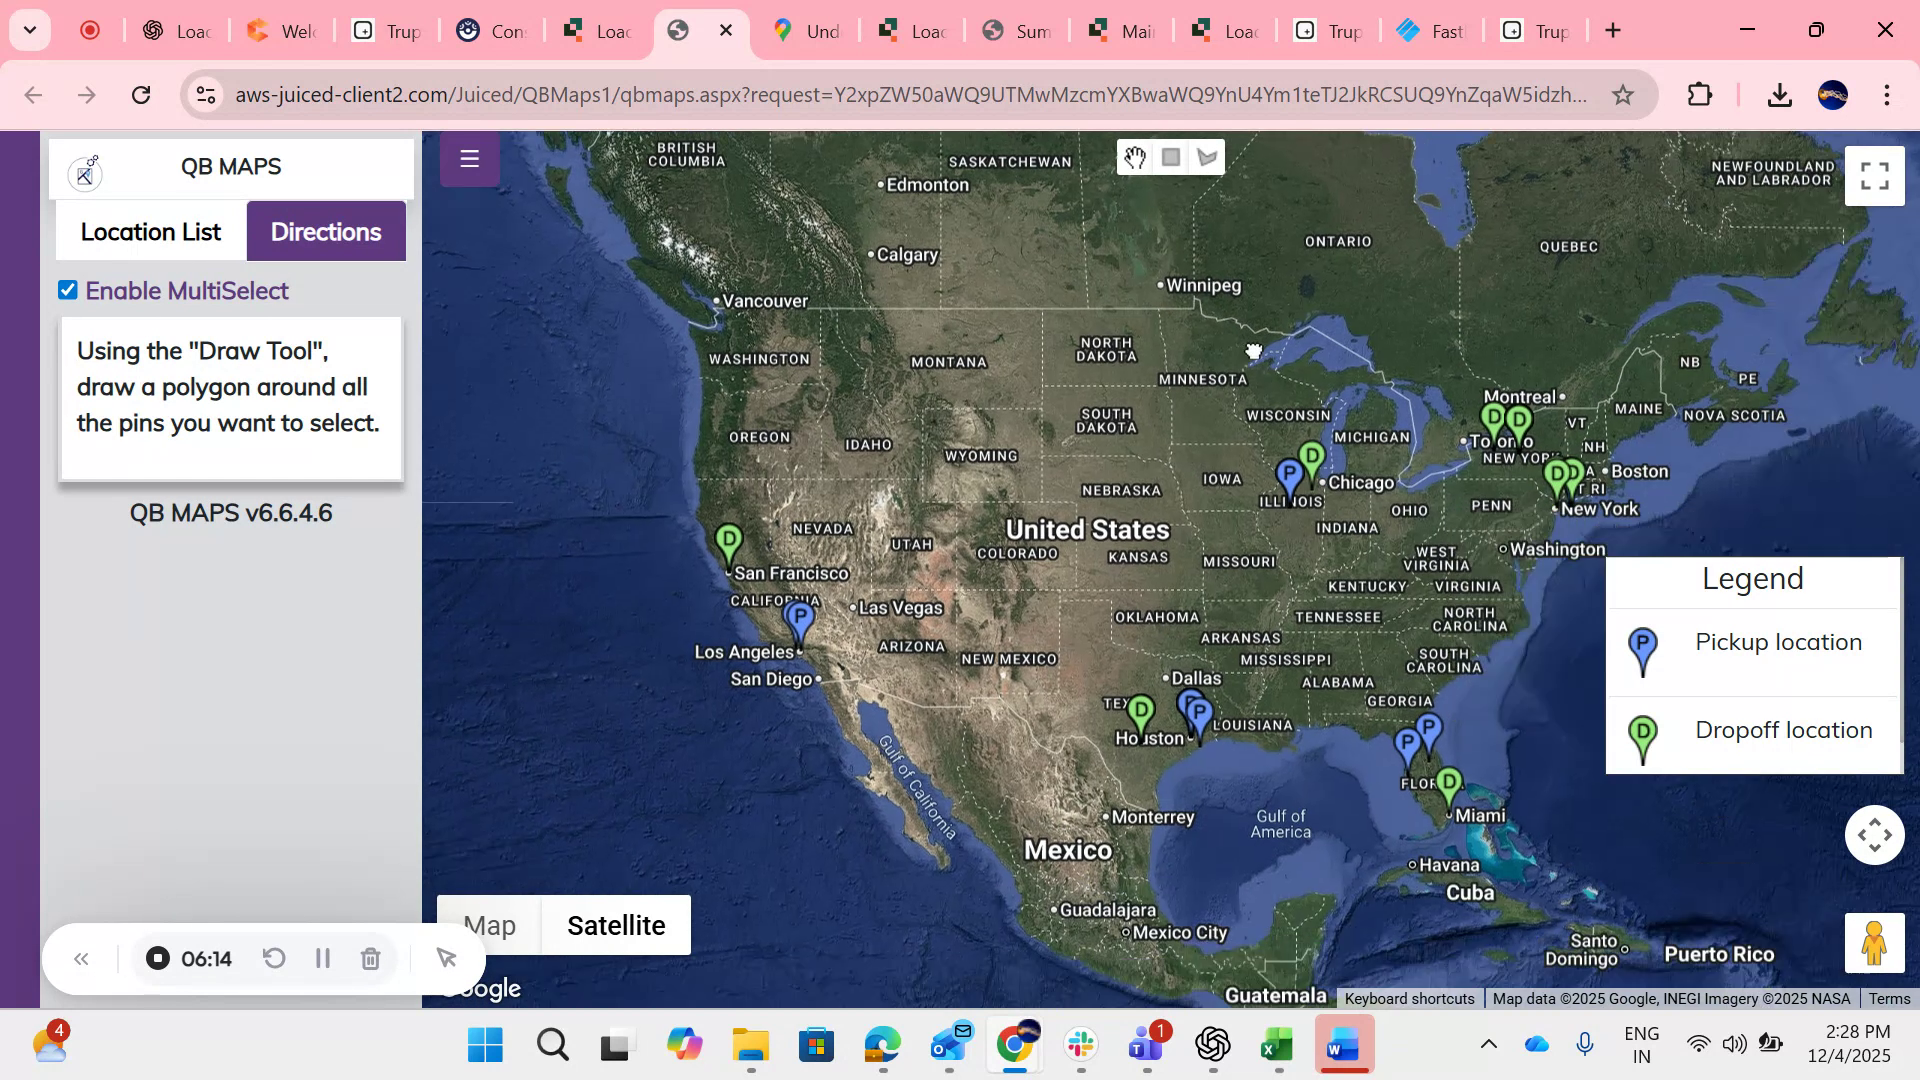Collapse the recording toolbar with double chevron

[81, 958]
